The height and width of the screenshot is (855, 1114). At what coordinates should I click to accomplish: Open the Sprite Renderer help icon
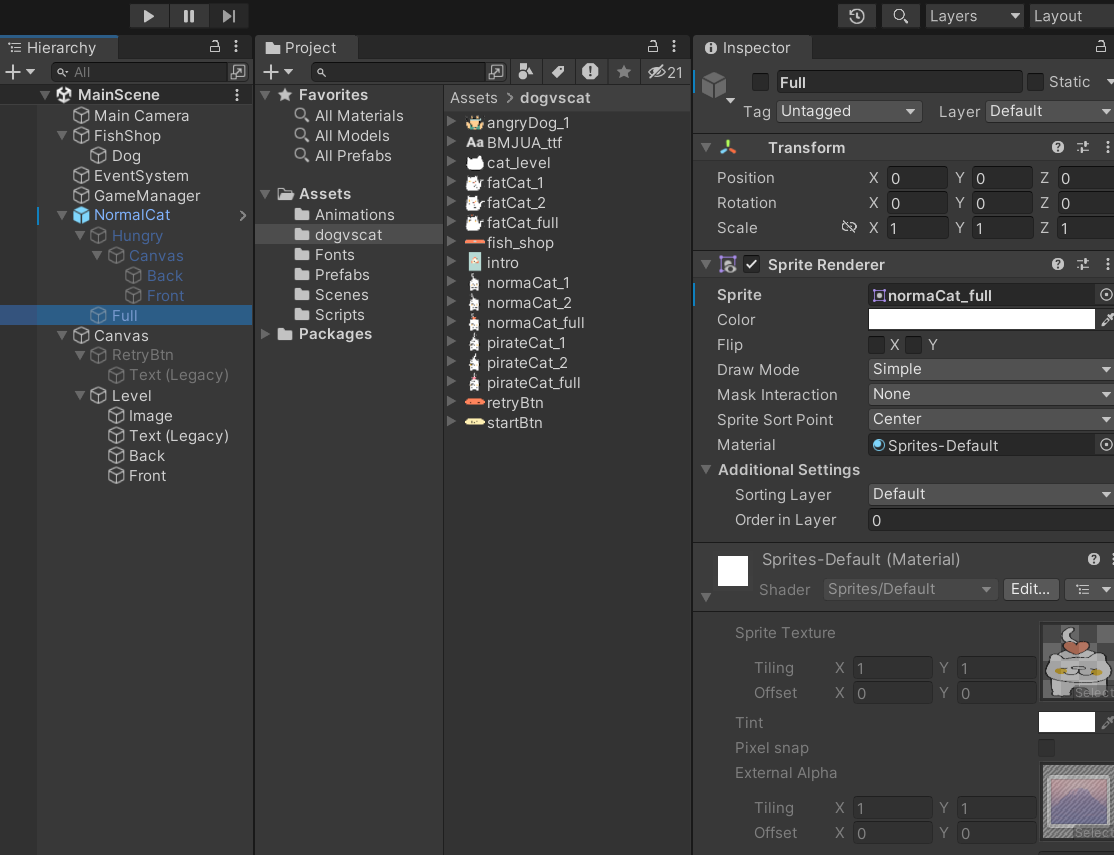[1058, 264]
